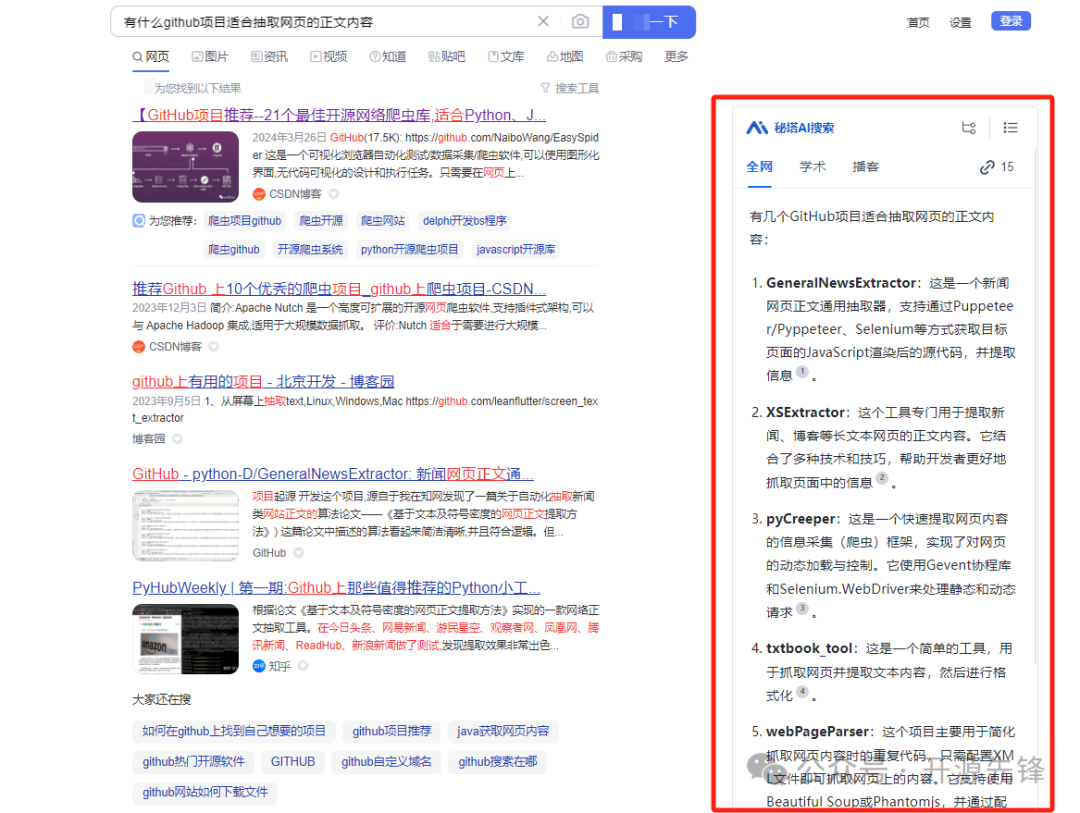Select recommended tag 爬虫网站
Screen dimensions: 1080x813
tap(383, 220)
